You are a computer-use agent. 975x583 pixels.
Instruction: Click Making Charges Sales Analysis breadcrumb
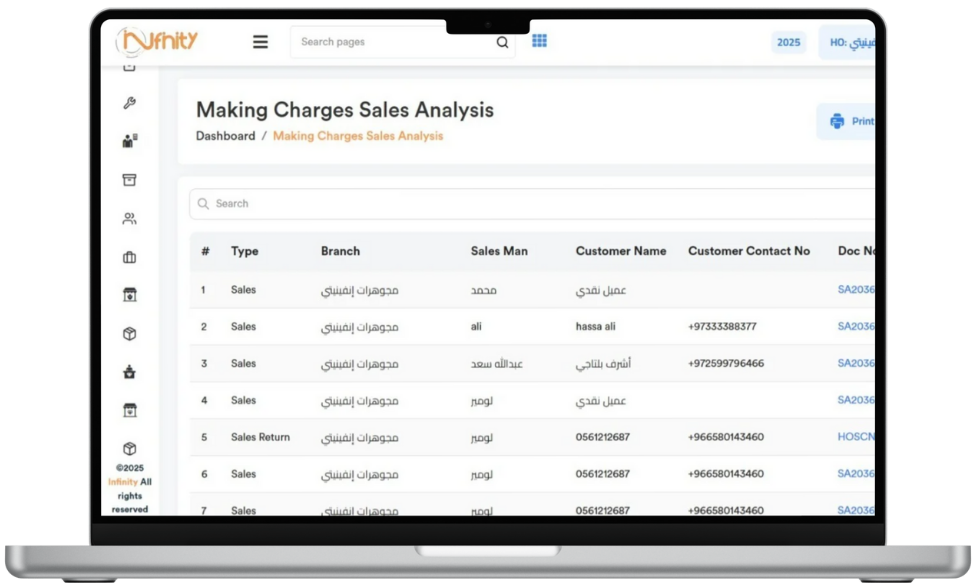click(357, 136)
